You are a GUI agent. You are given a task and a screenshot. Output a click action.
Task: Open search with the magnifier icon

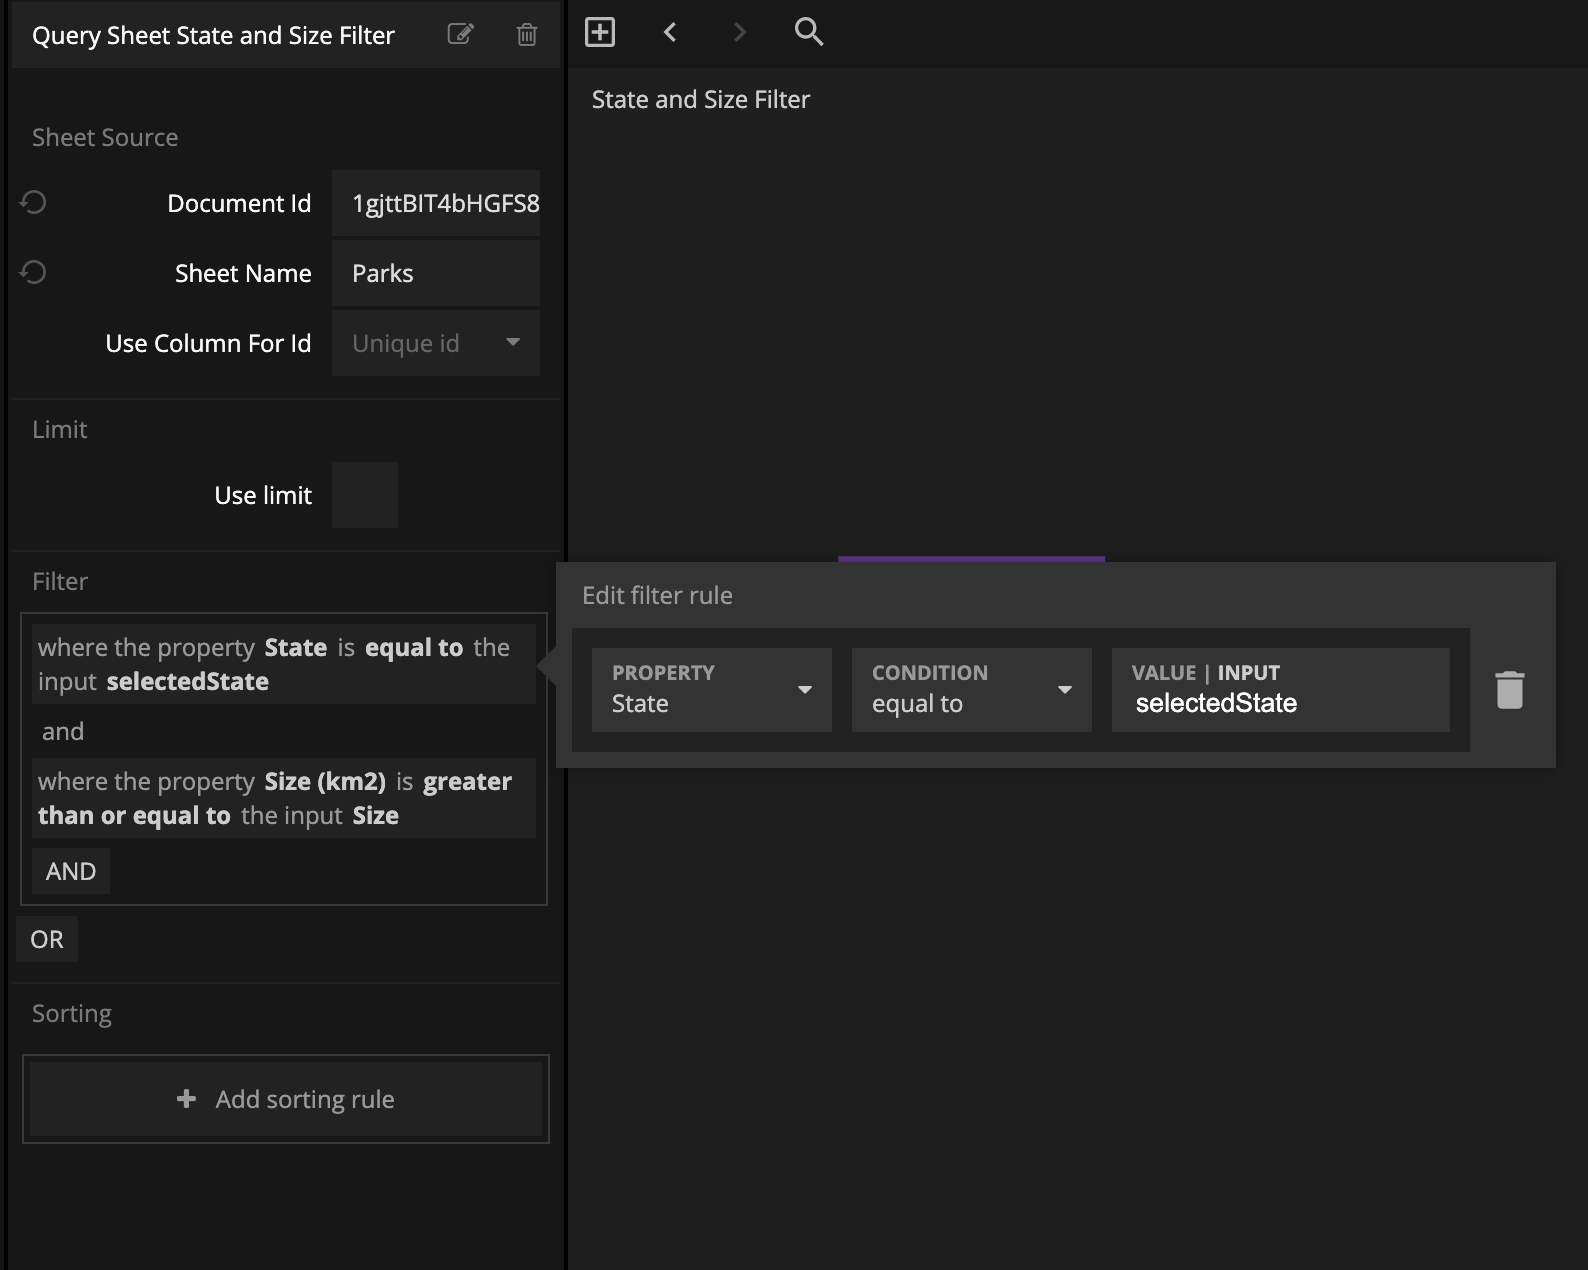pyautogui.click(x=809, y=32)
